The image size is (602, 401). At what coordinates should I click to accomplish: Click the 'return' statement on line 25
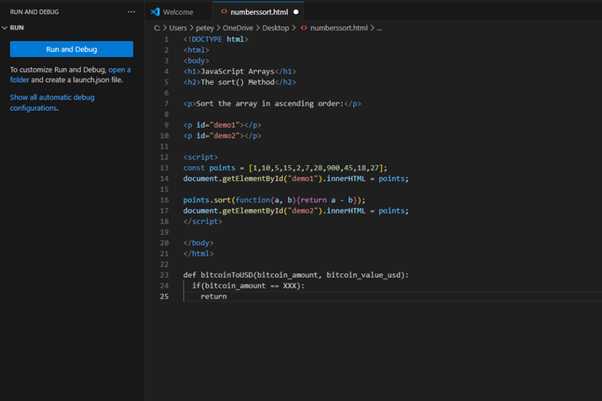tap(213, 297)
